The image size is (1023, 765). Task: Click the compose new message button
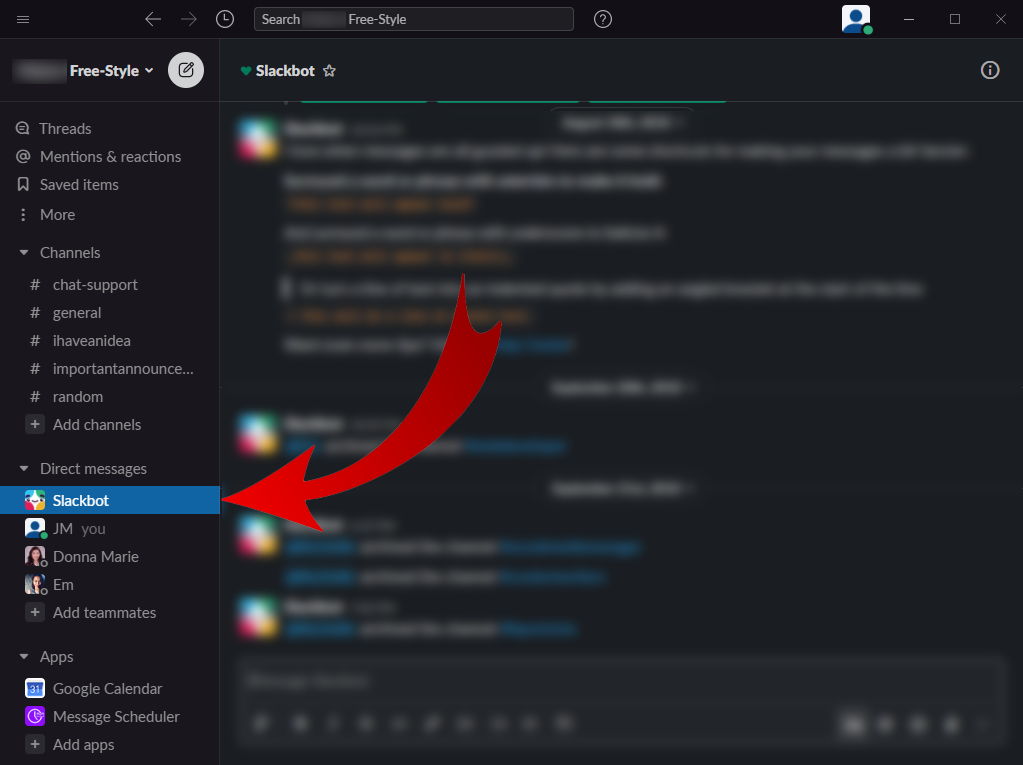(186, 70)
